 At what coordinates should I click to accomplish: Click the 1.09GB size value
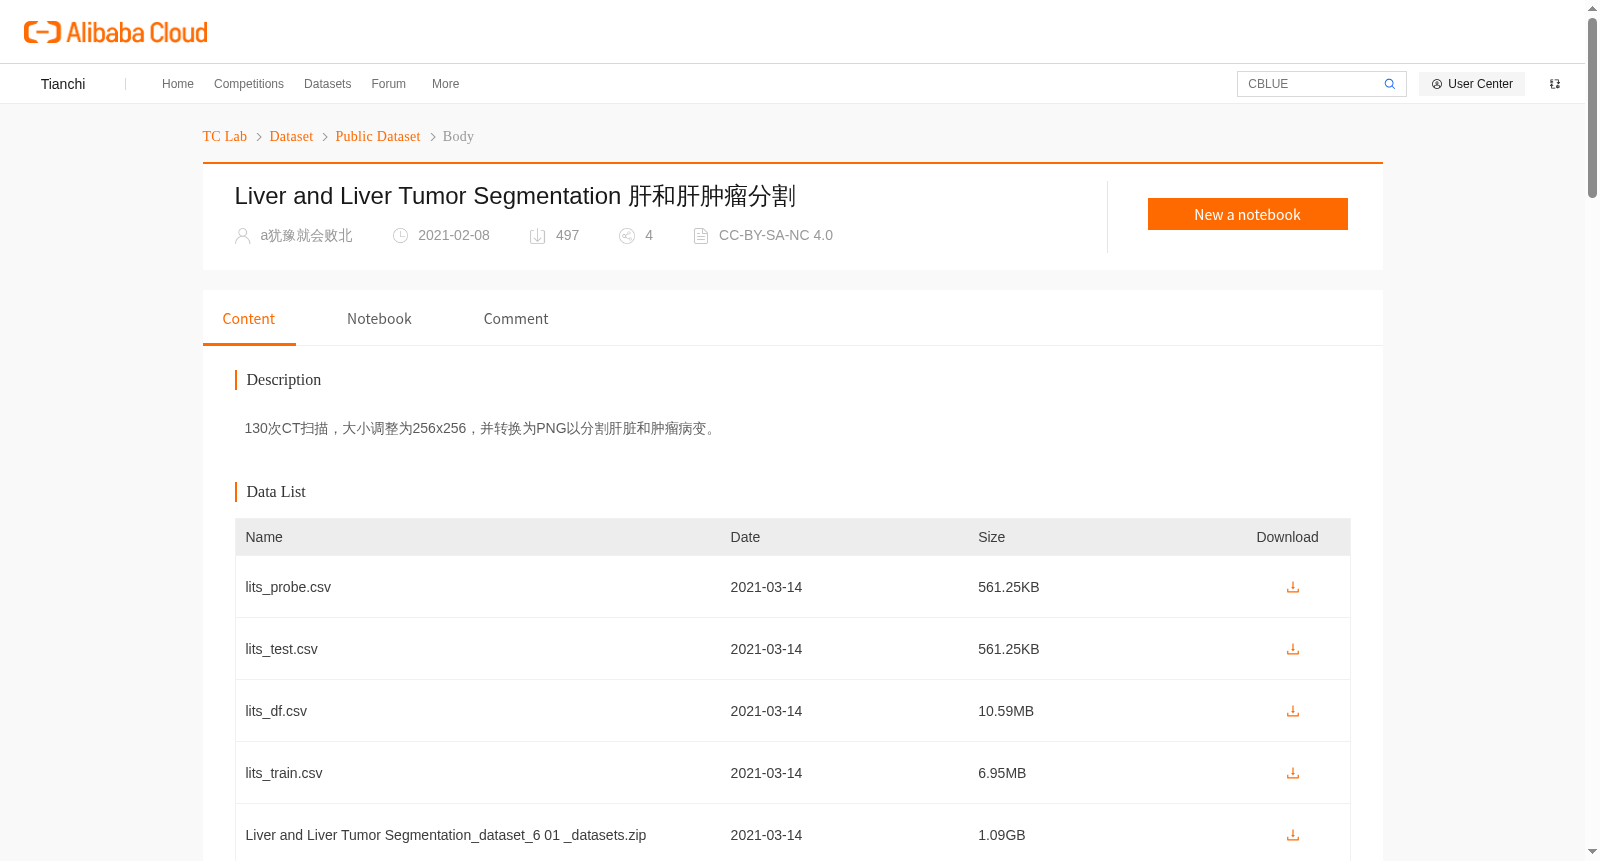(x=1002, y=835)
